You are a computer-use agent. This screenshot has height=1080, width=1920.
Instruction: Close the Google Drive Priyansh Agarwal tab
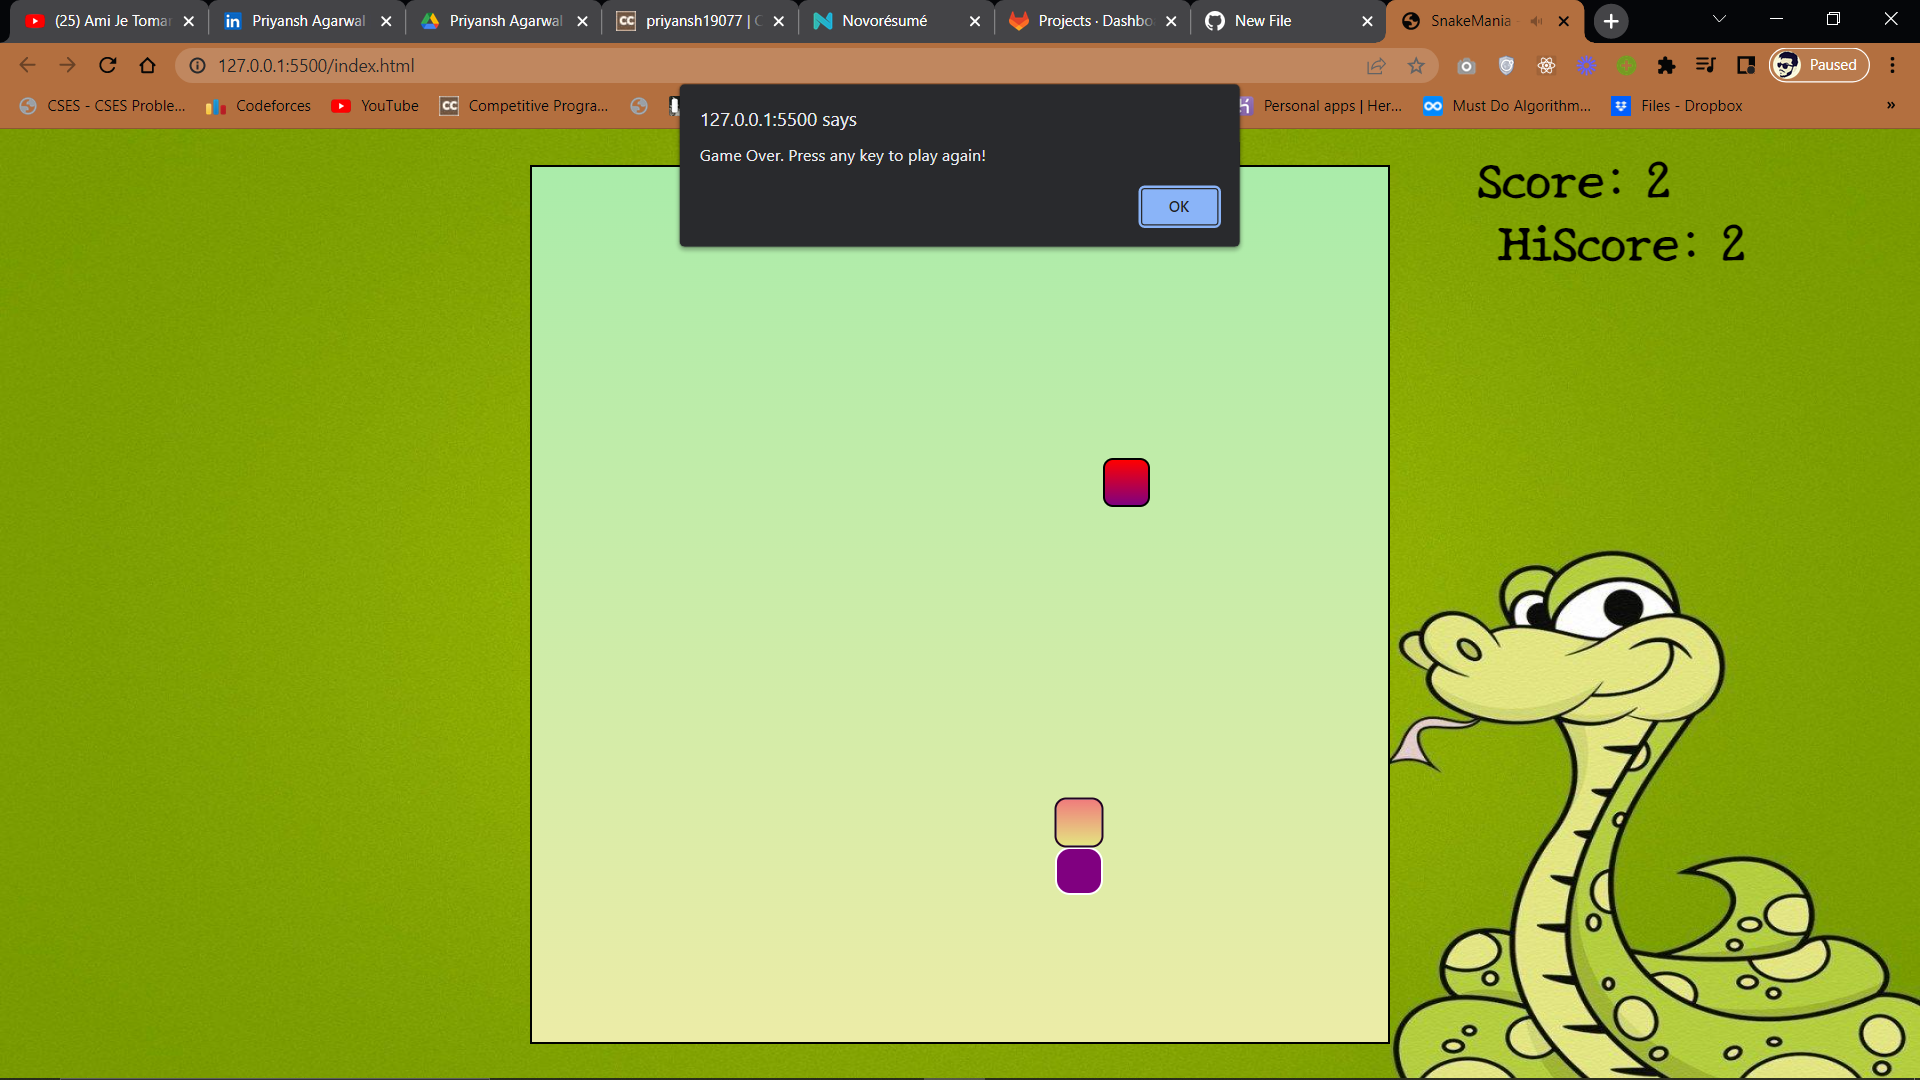(x=582, y=21)
